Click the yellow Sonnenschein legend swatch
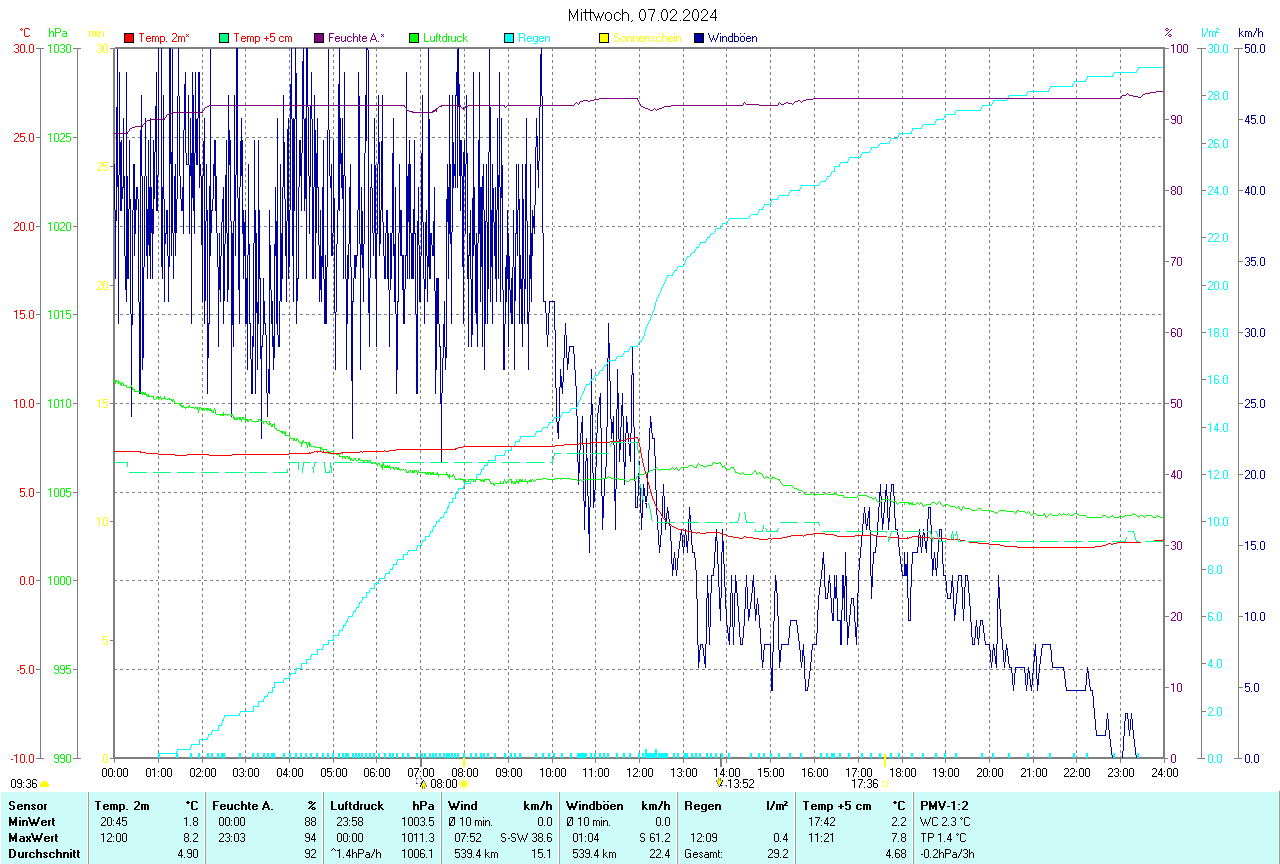 (603, 38)
